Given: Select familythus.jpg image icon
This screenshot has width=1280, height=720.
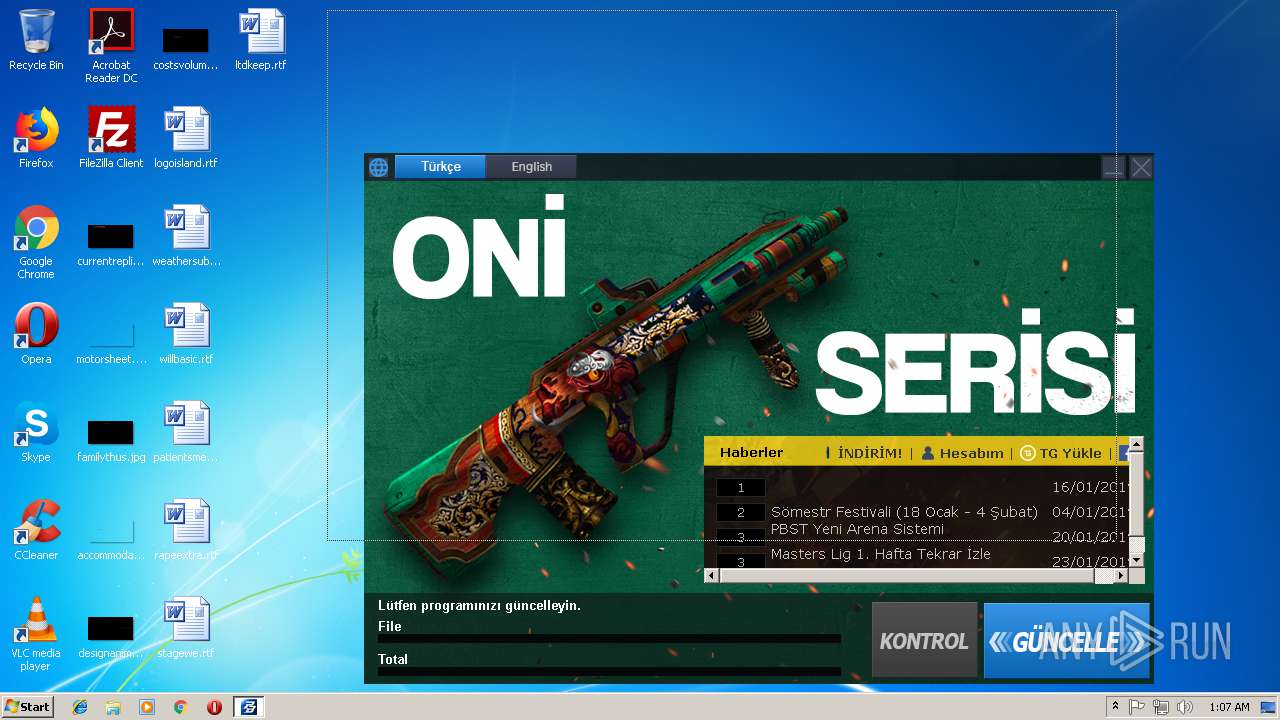Looking at the screenshot, I should point(111,440).
